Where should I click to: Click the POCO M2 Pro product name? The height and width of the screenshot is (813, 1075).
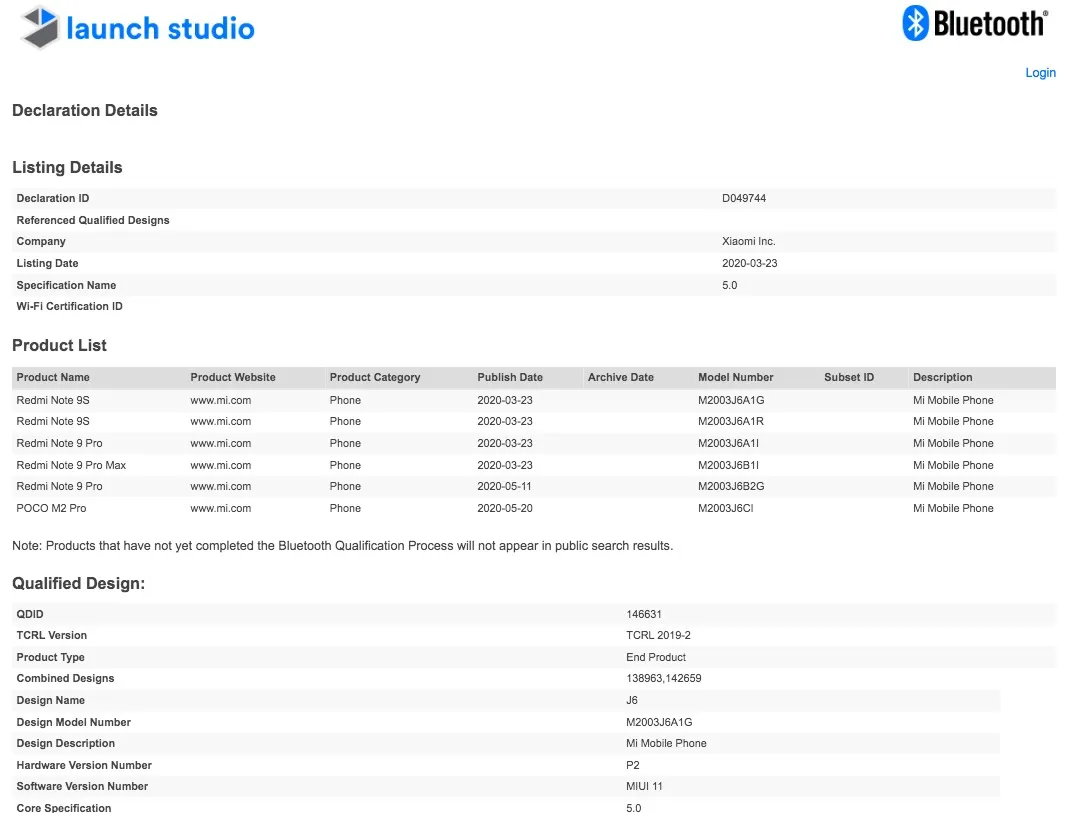[51, 508]
